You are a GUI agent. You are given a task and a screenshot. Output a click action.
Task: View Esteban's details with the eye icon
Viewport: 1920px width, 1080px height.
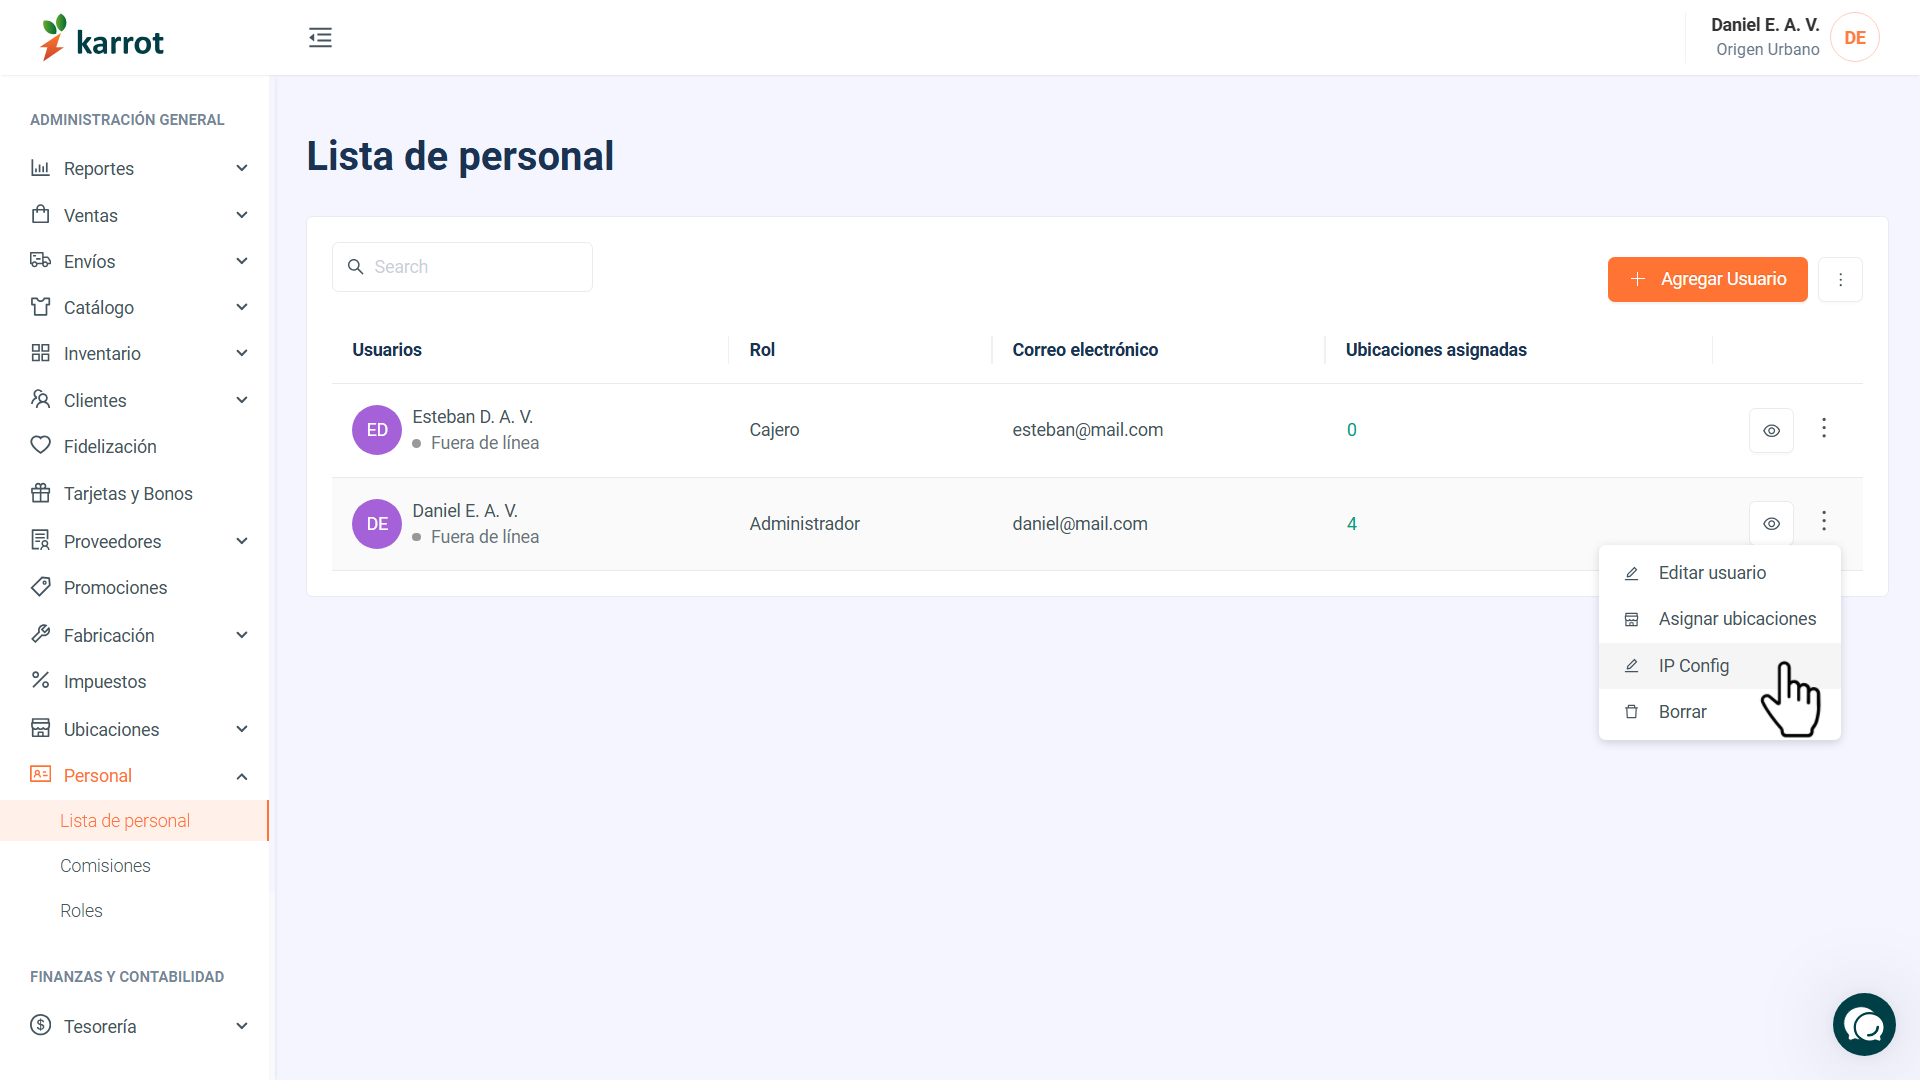(x=1771, y=431)
